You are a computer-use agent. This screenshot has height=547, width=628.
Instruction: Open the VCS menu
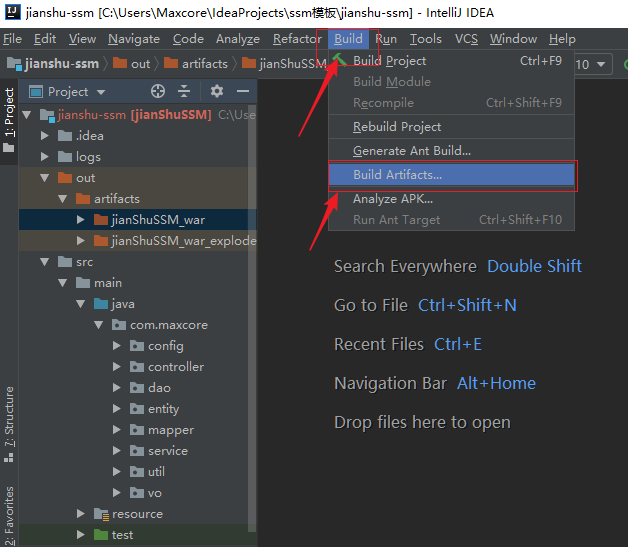[x=466, y=39]
